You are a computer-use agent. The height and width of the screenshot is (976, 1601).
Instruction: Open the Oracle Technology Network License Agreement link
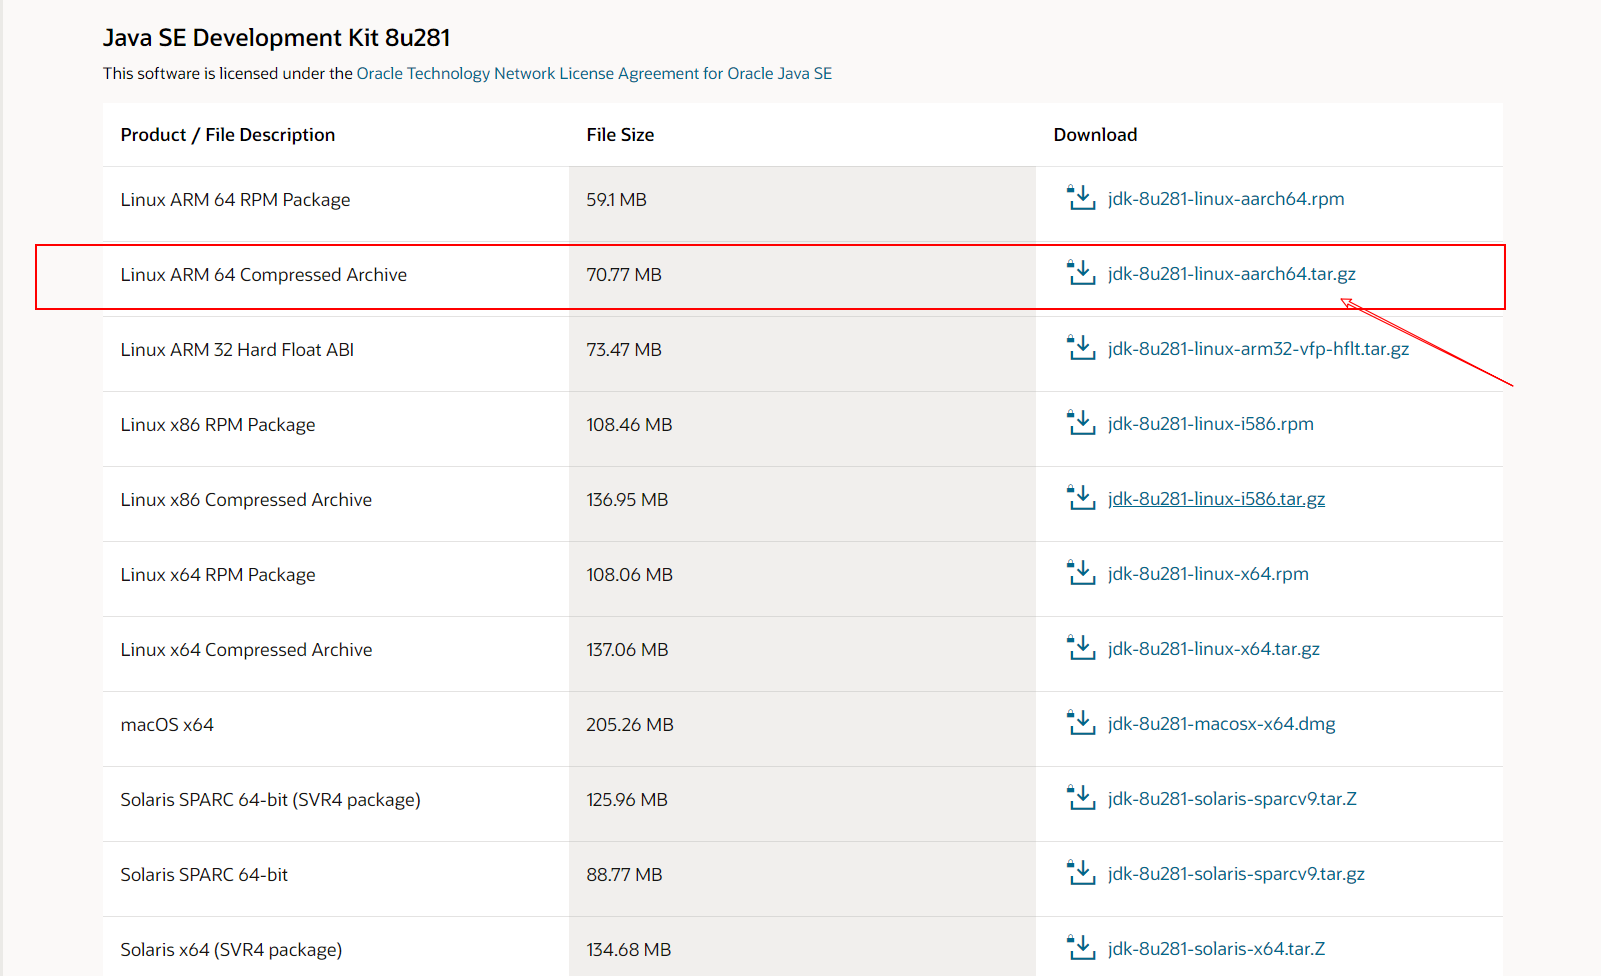[x=594, y=73]
